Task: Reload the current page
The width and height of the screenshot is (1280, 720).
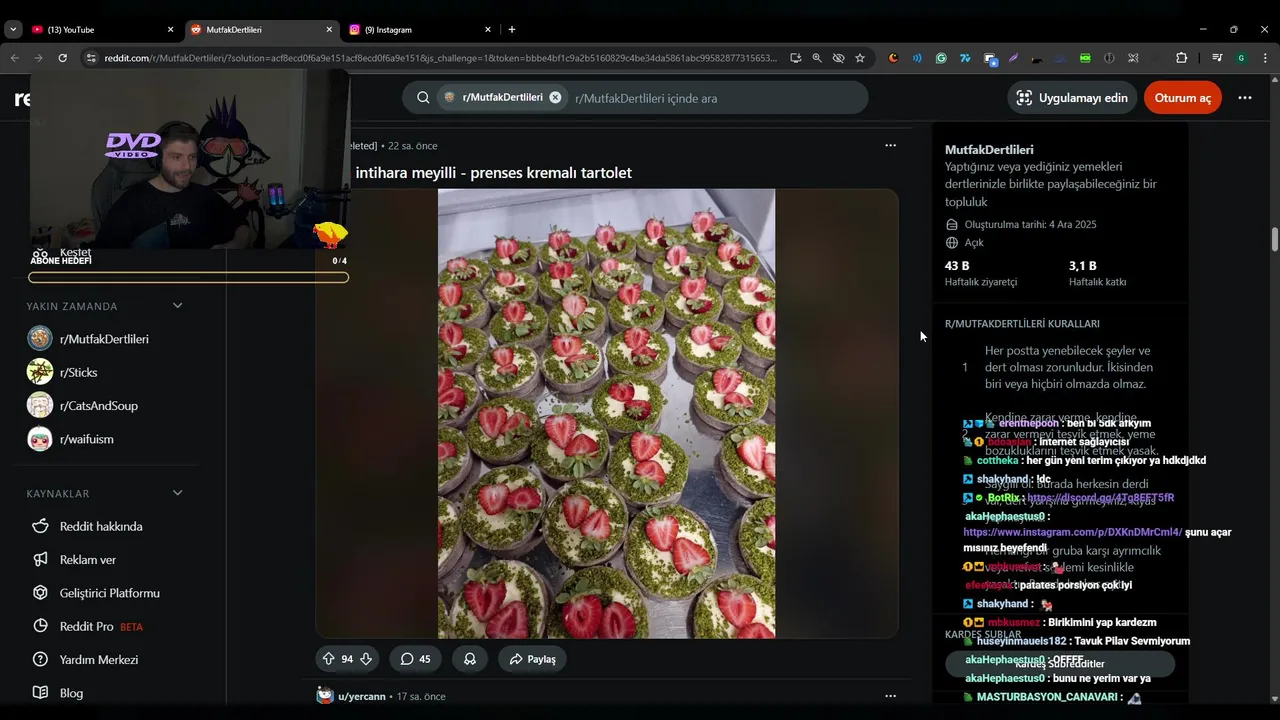Action: (x=62, y=58)
